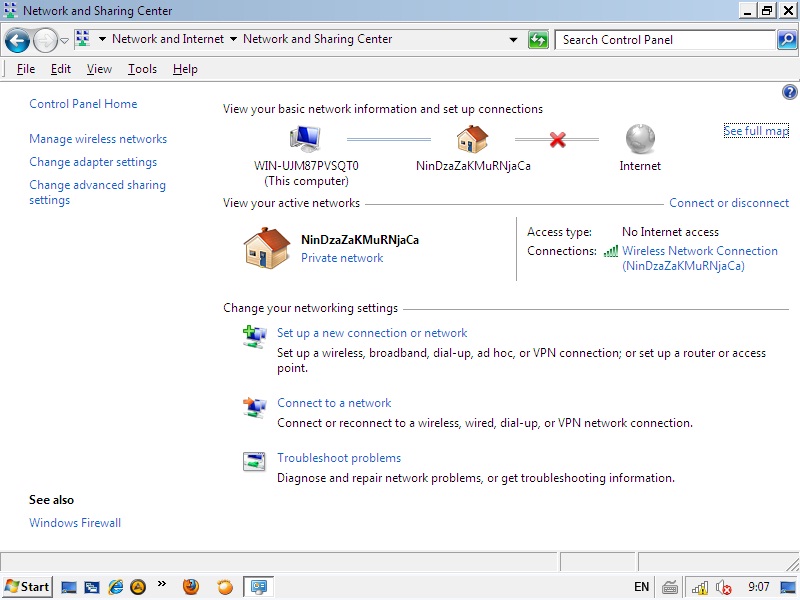Open the Edit menu
Screen dimensions: 800x600
[x=61, y=69]
